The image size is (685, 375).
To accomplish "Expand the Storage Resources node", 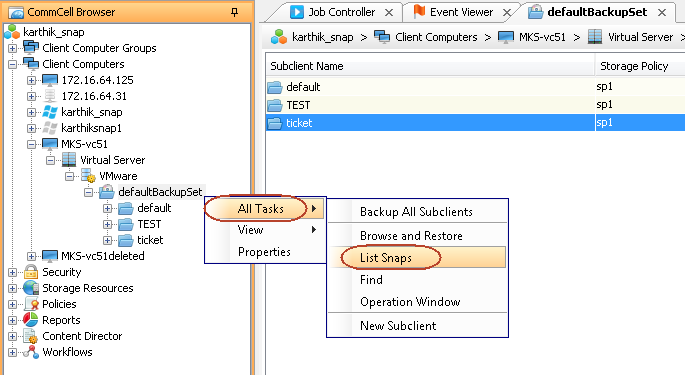I will click(12, 288).
